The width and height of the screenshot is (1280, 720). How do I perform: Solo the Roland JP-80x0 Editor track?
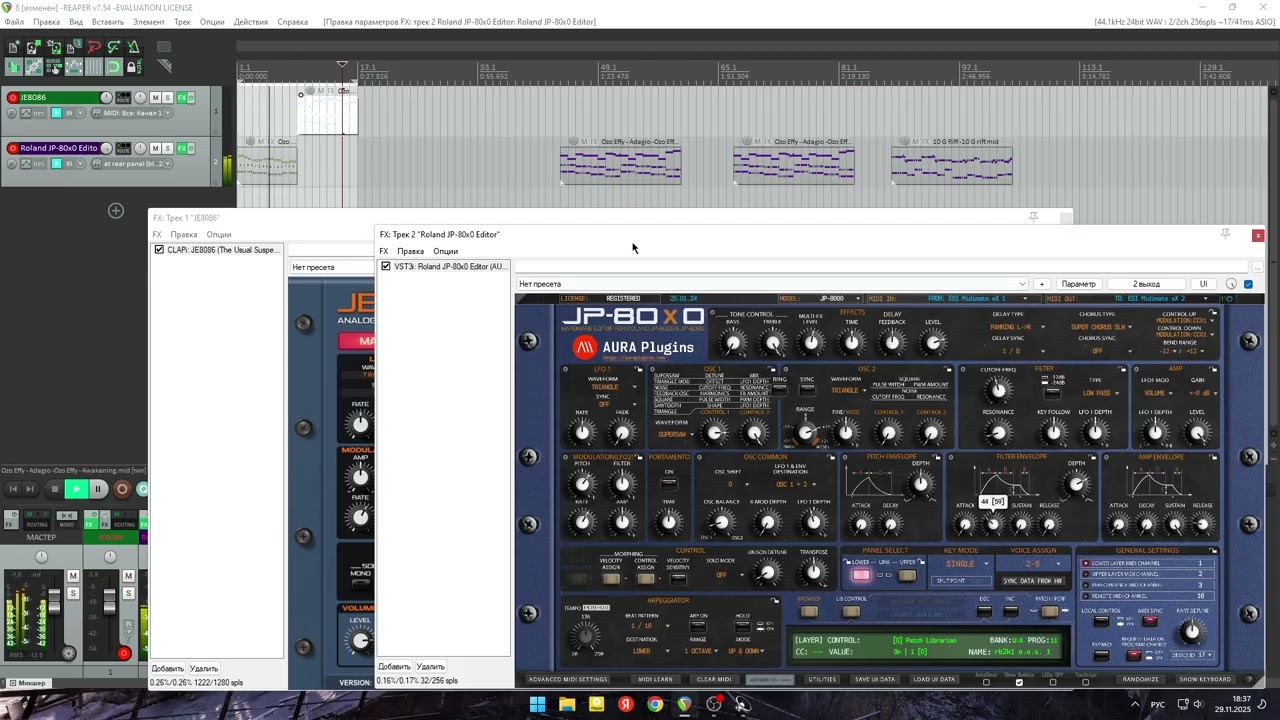[167, 148]
